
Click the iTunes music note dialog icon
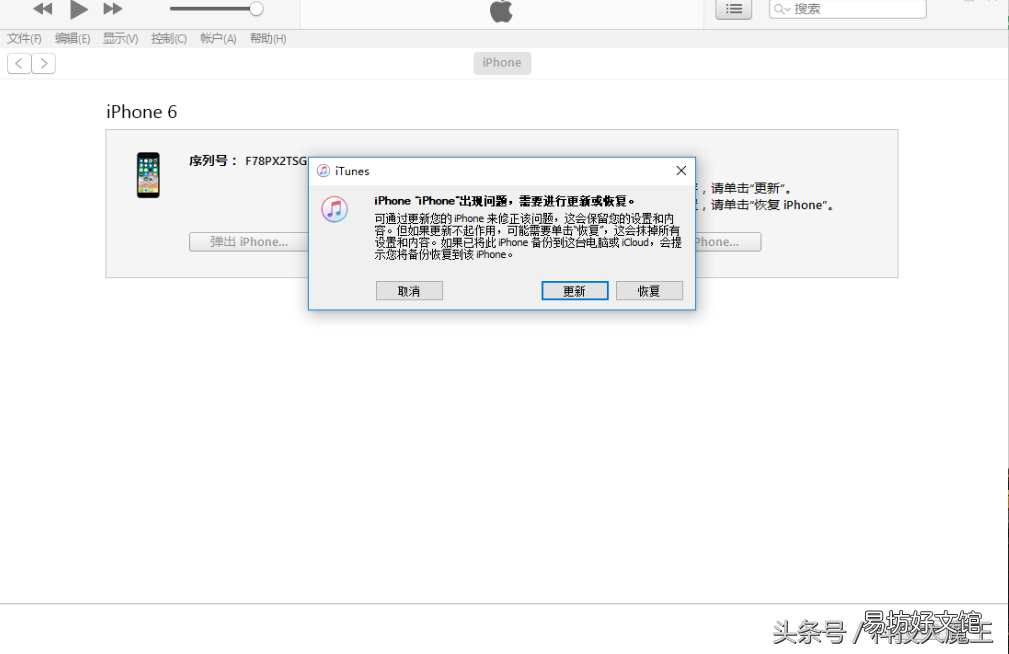pos(335,209)
